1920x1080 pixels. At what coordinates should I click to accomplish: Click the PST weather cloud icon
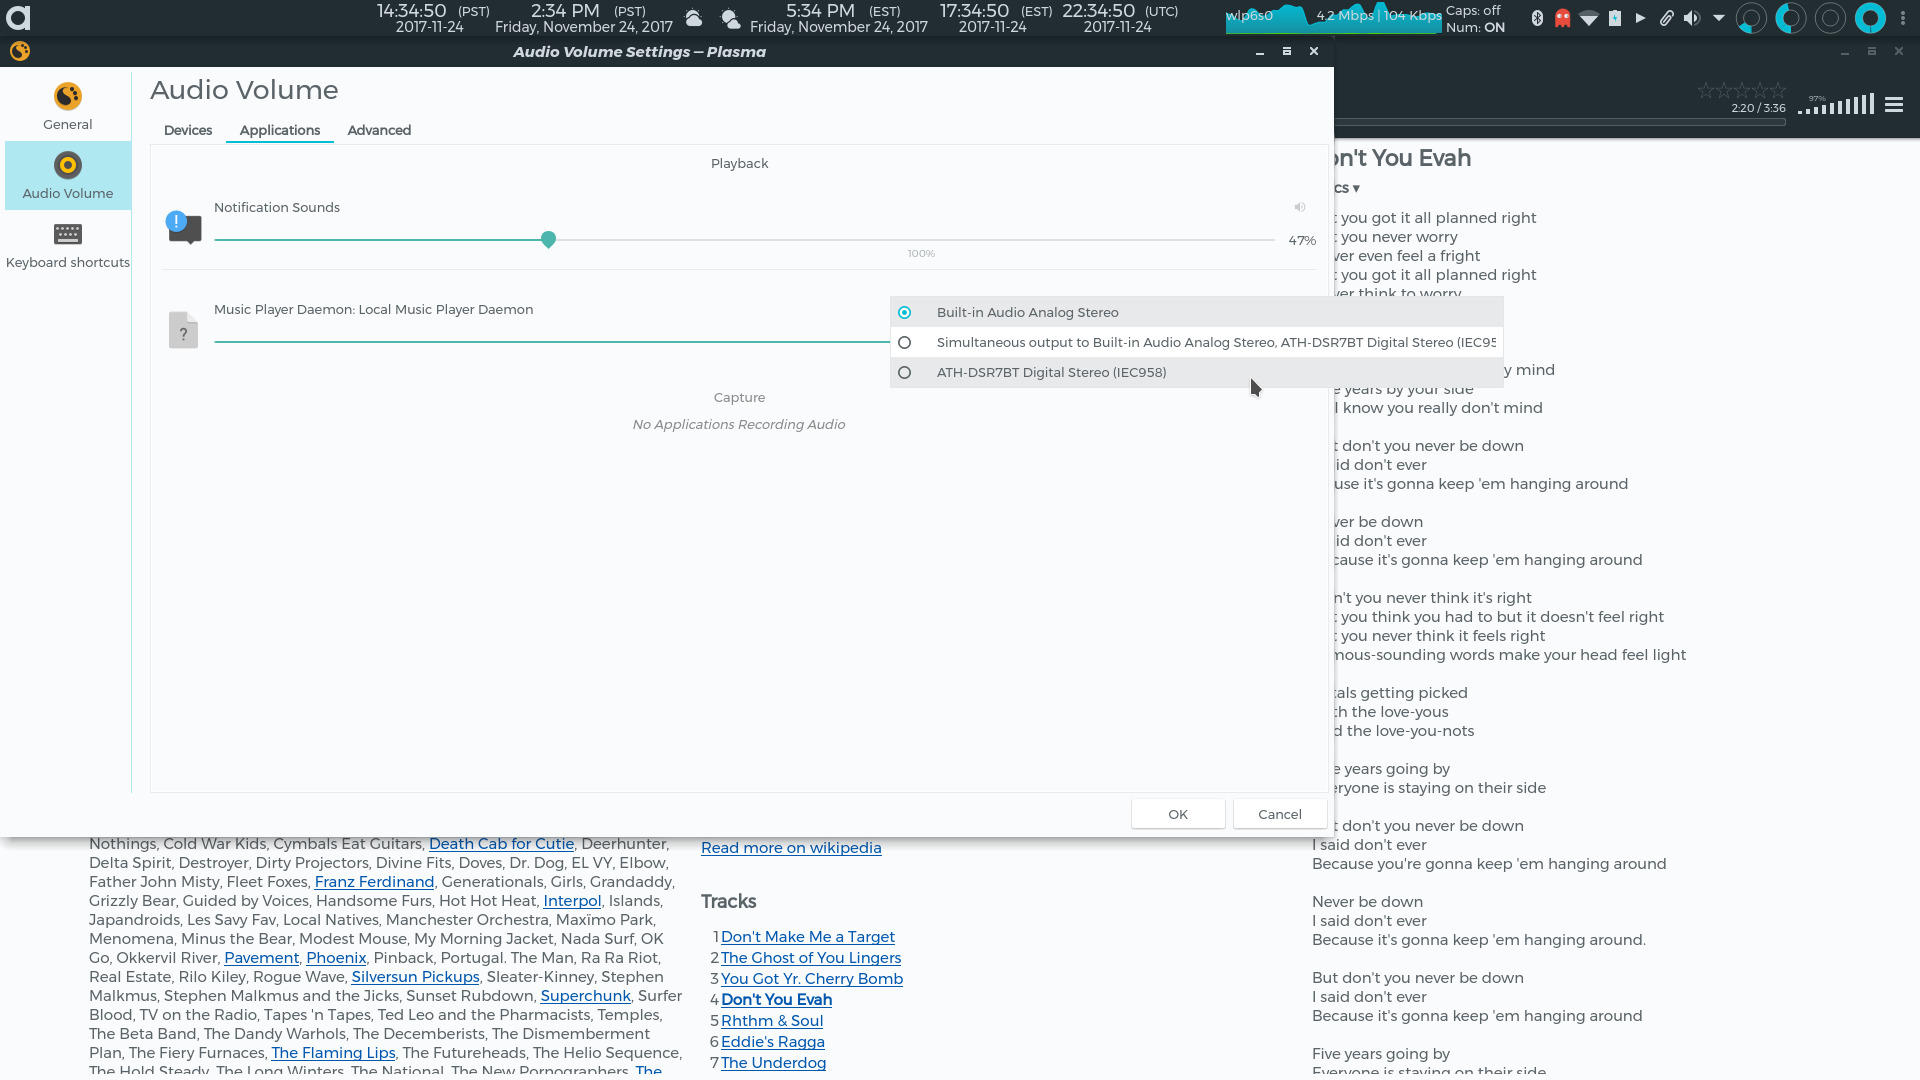[693, 18]
